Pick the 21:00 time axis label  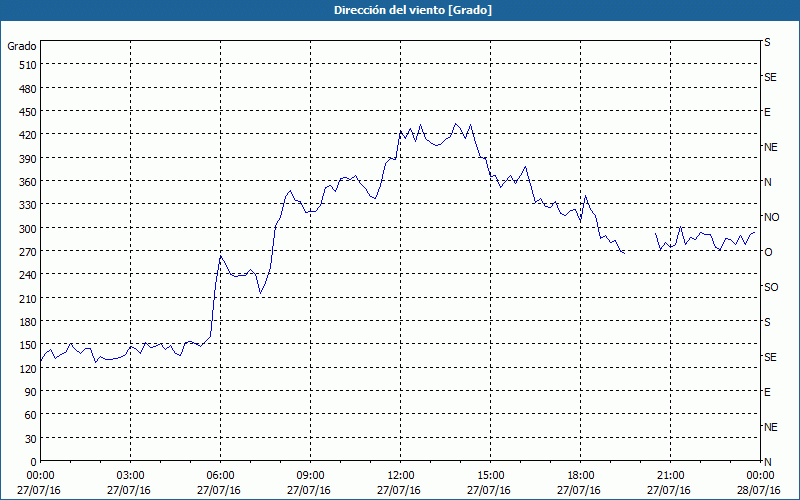coord(669,476)
